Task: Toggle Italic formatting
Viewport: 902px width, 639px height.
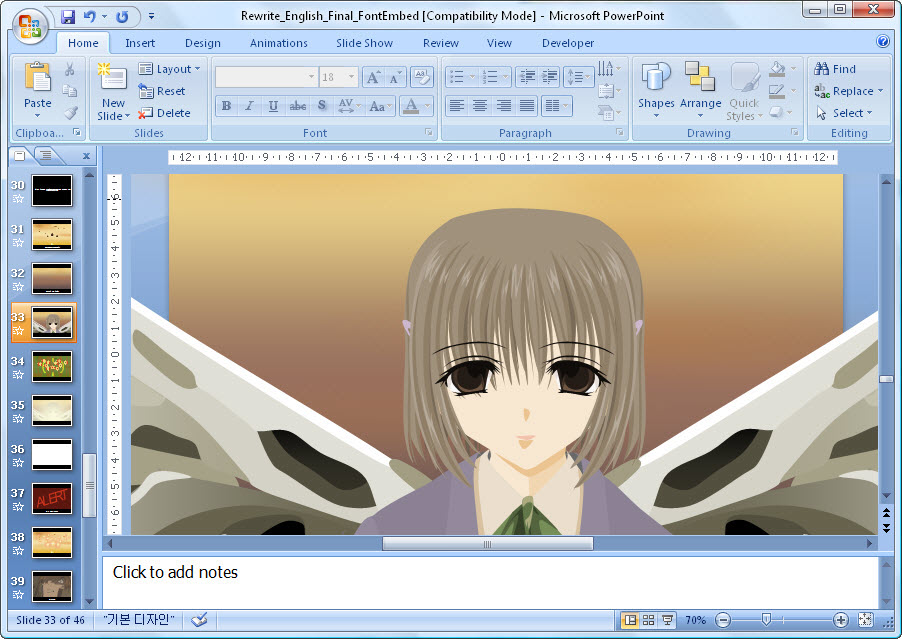Action: coord(249,106)
